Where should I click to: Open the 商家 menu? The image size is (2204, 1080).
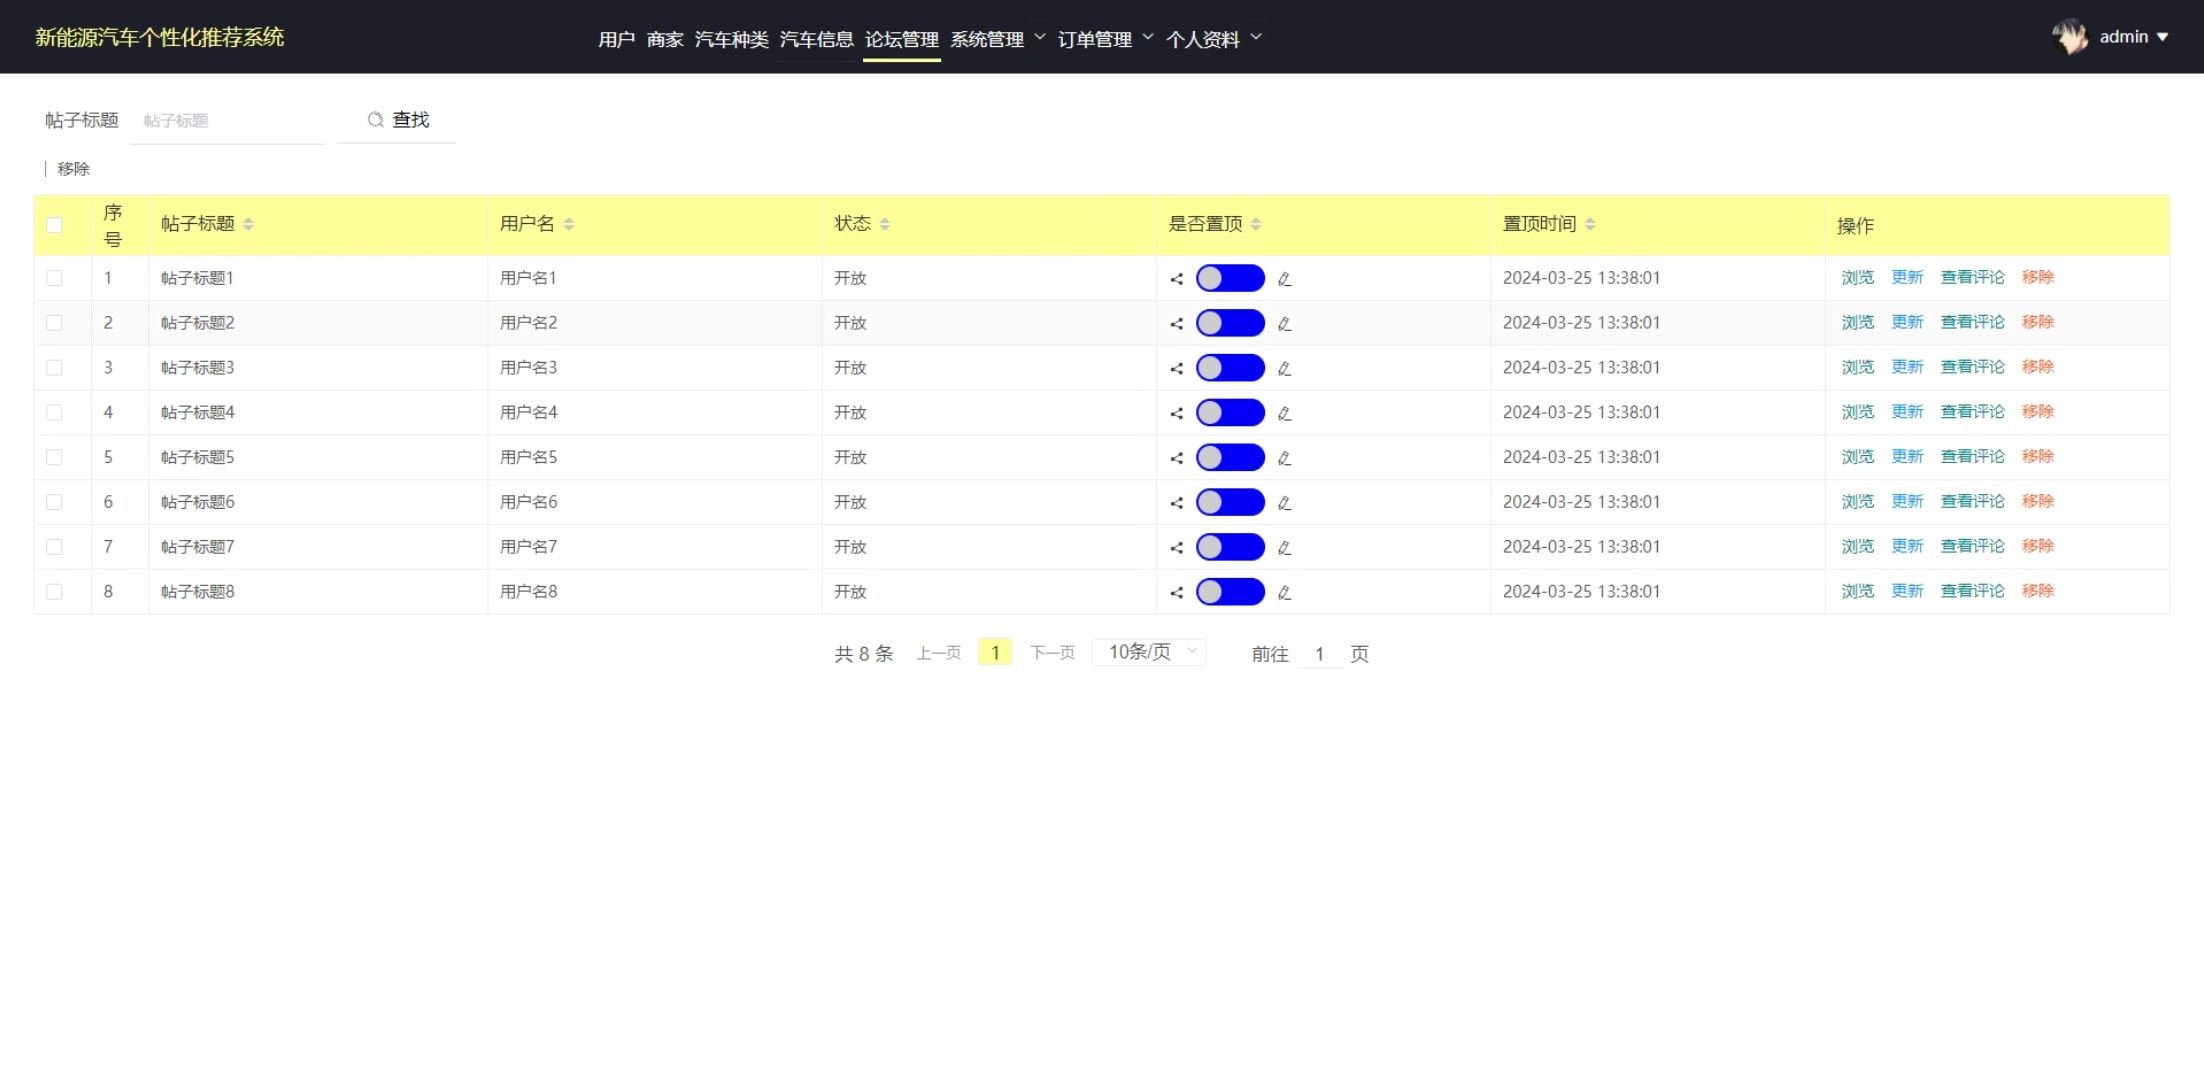[665, 39]
